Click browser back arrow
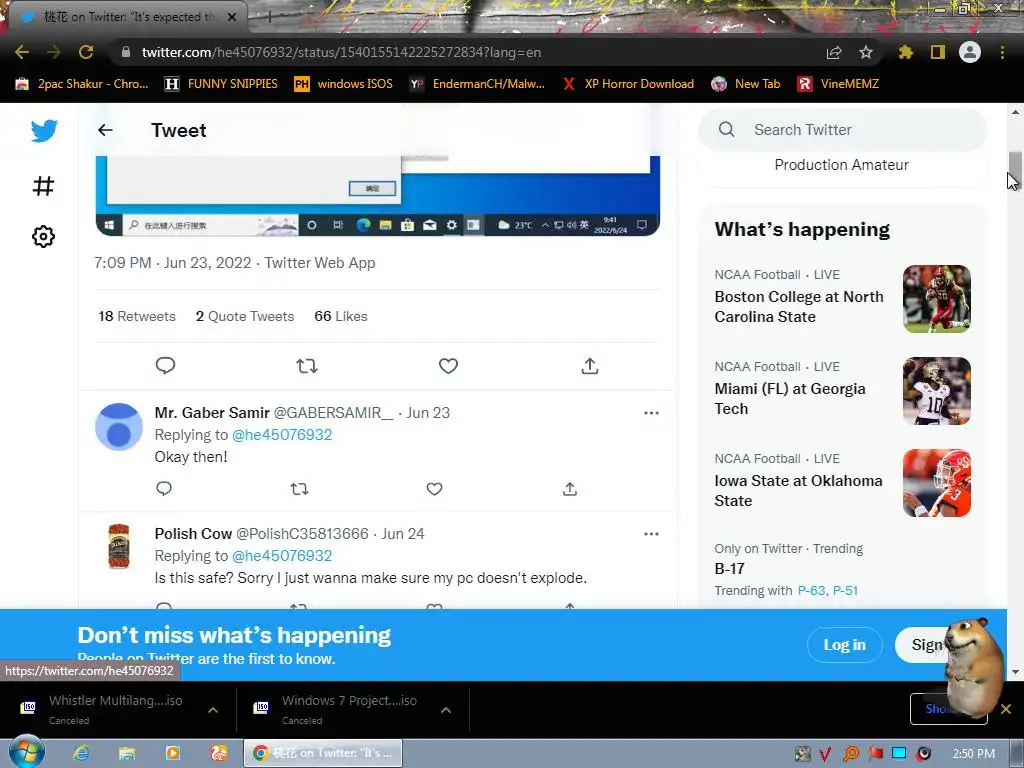This screenshot has height=768, width=1024. 22,52
